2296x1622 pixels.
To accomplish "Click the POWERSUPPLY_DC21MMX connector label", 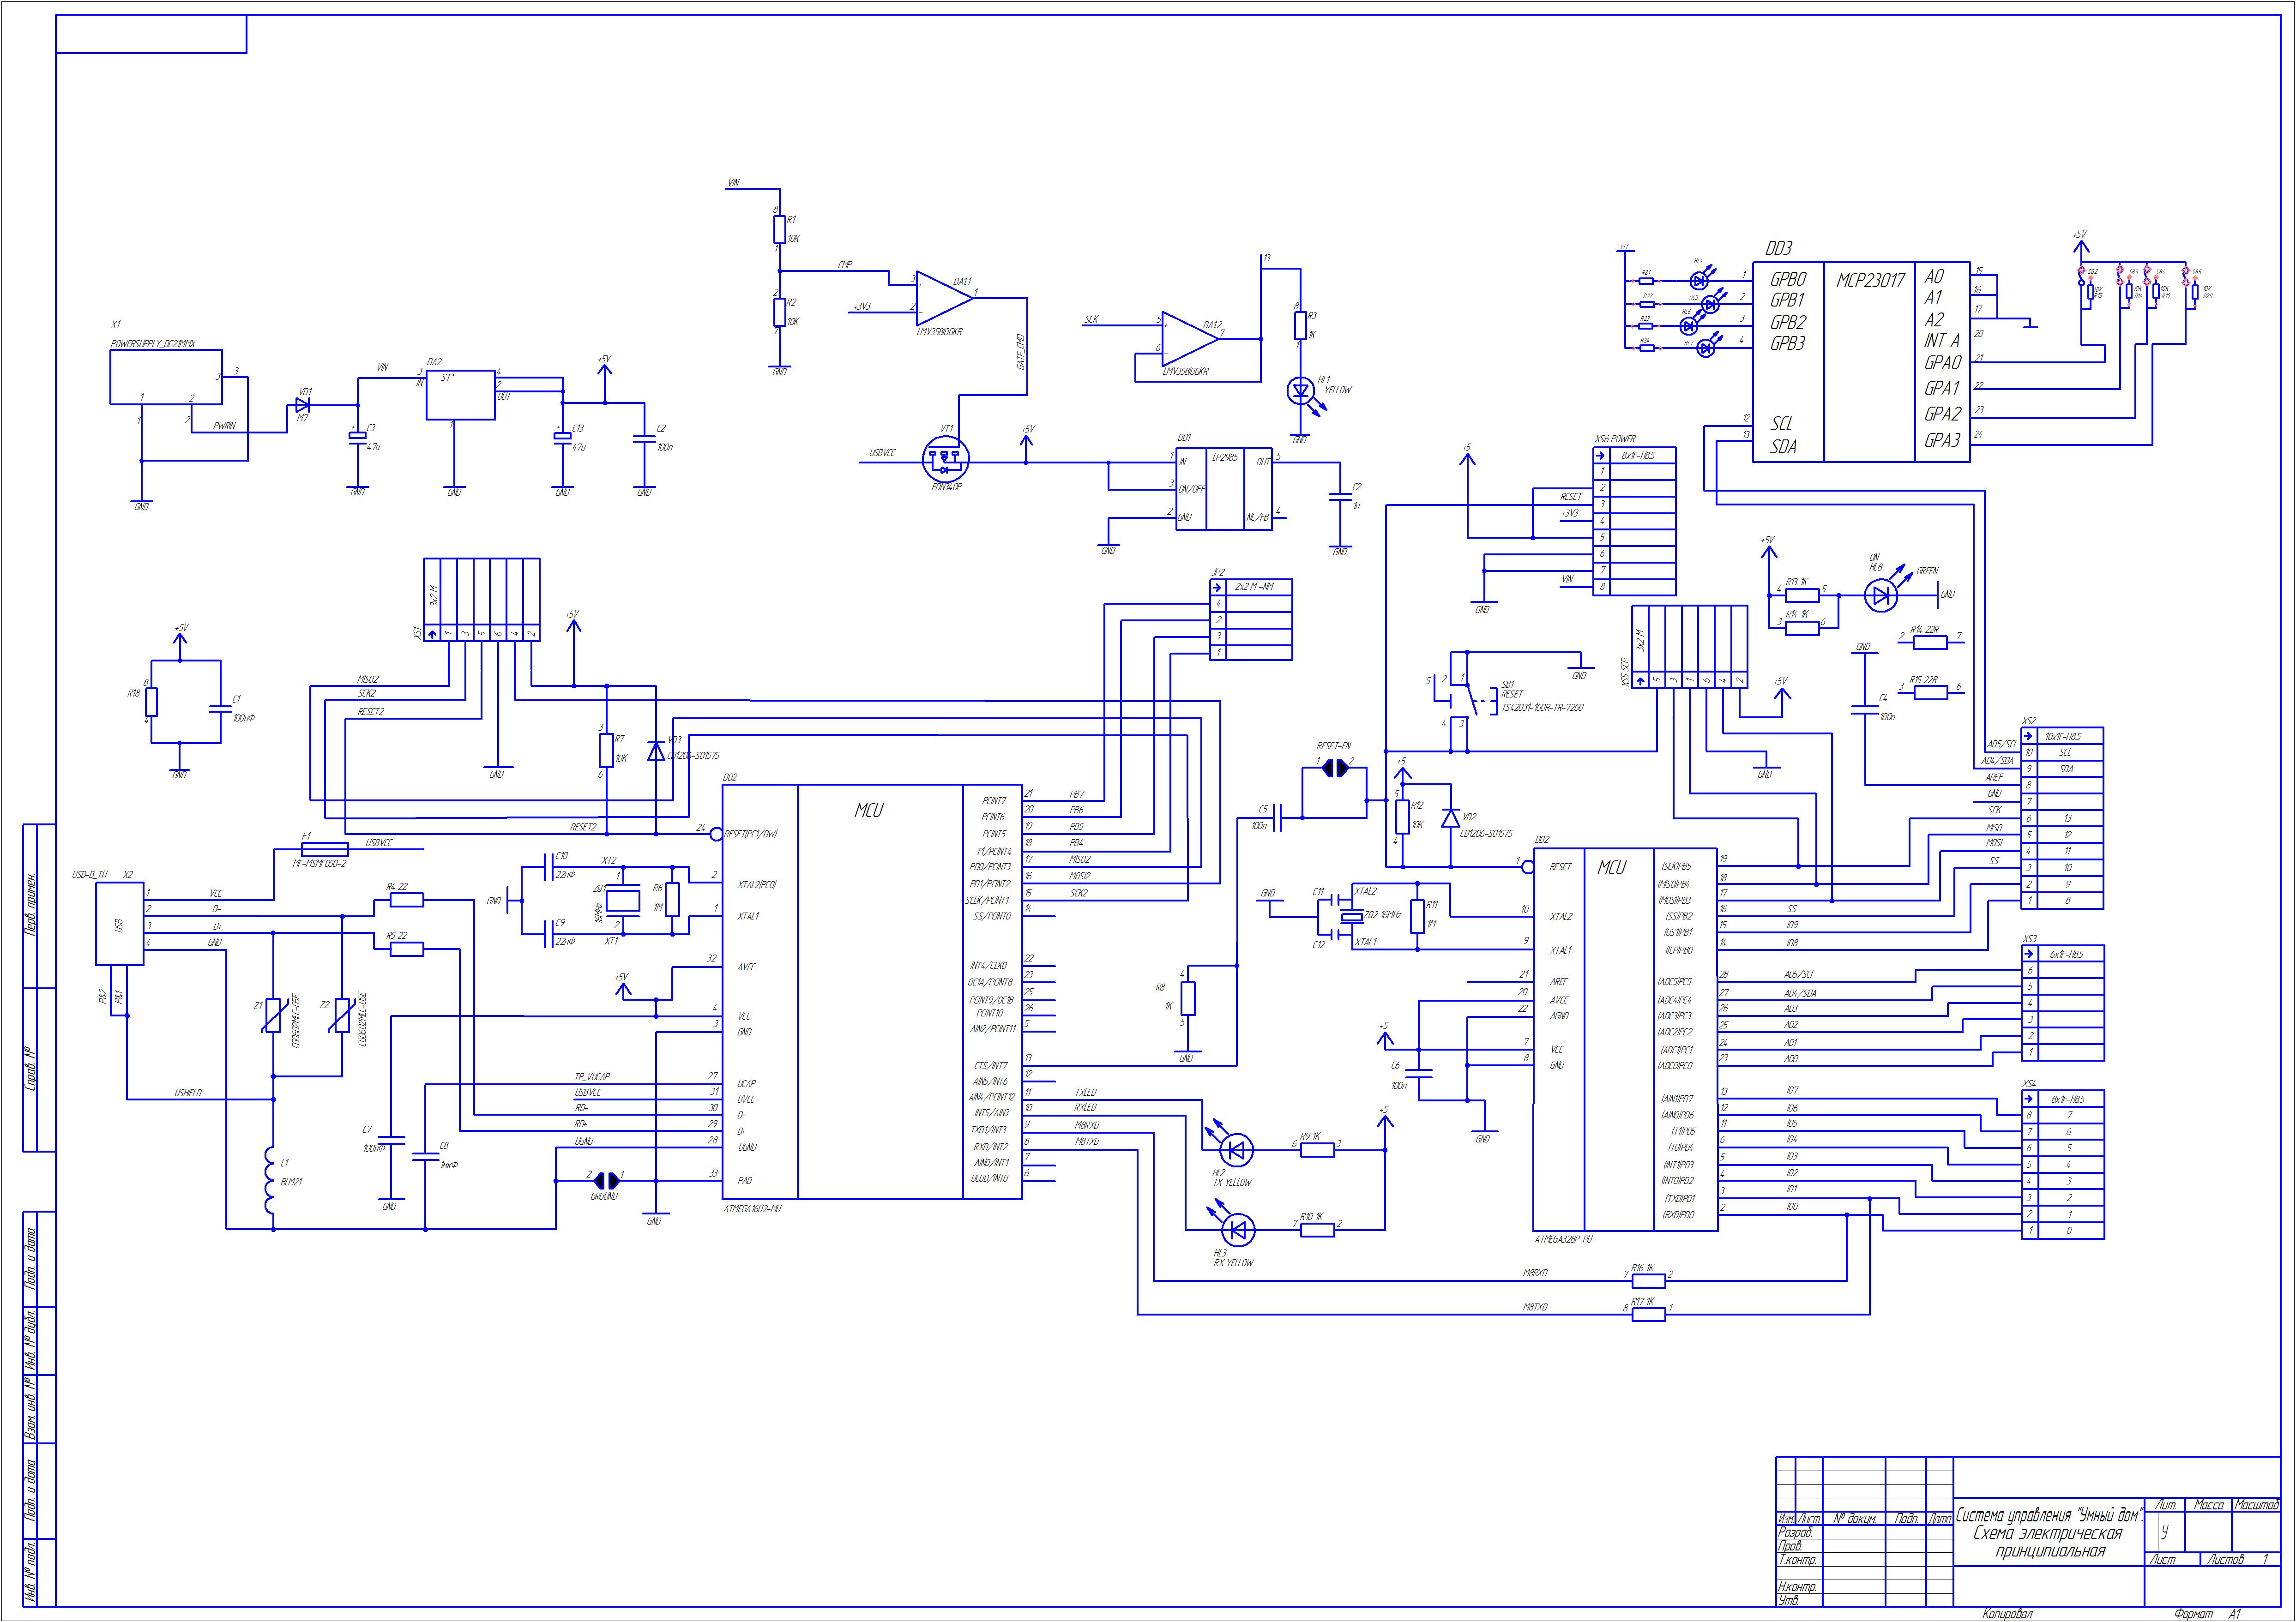I will [x=153, y=344].
